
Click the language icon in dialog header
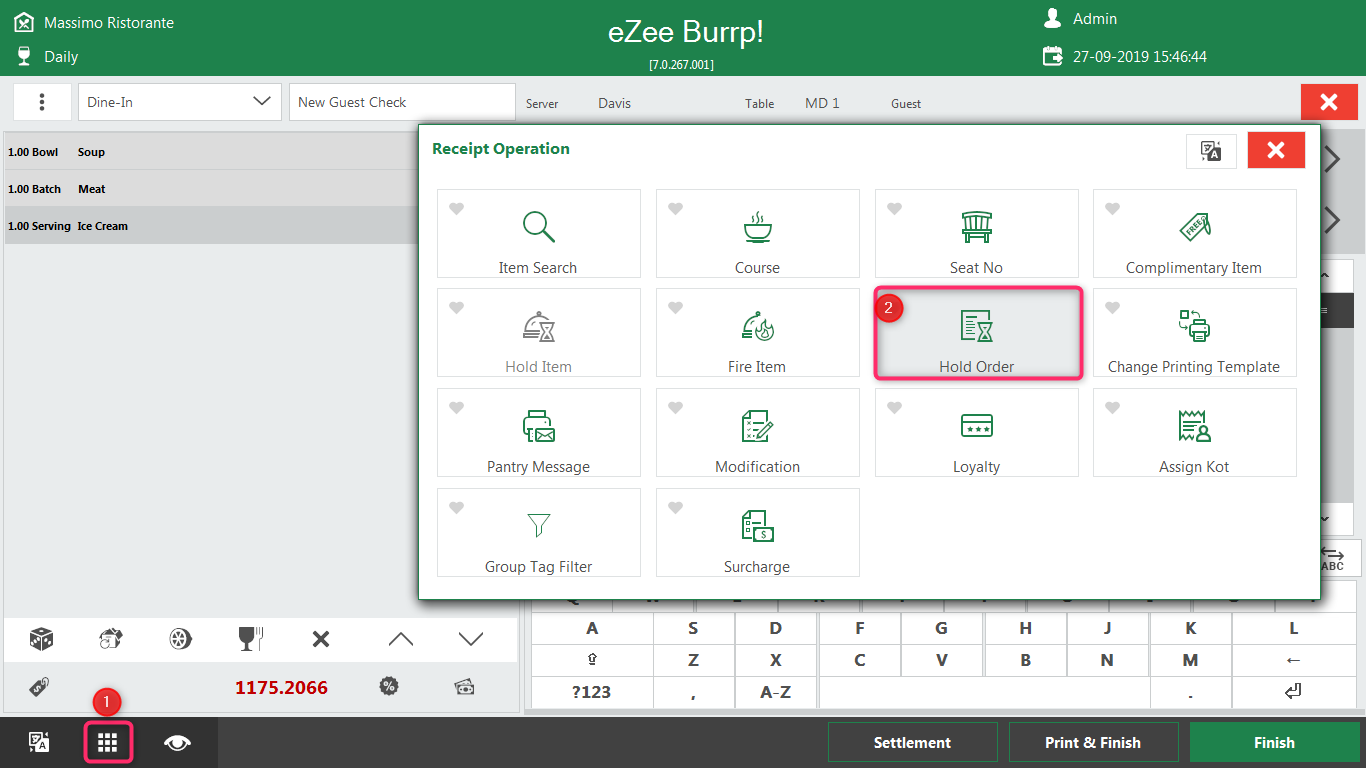pos(1211,151)
